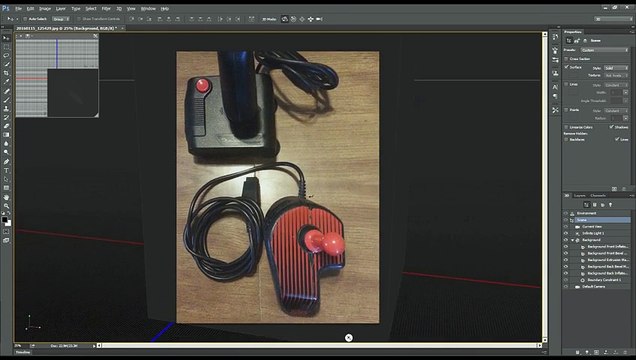Click the foreground color swatch

coord(4,220)
